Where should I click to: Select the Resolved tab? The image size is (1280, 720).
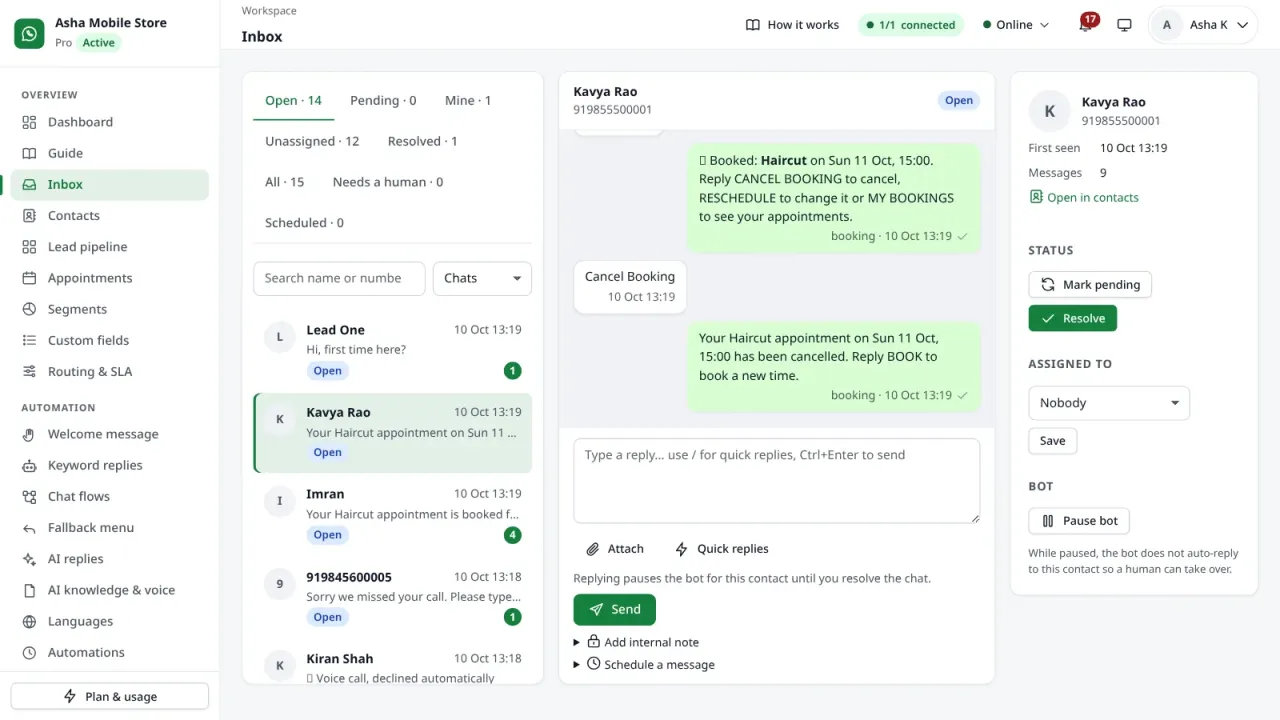[x=422, y=141]
